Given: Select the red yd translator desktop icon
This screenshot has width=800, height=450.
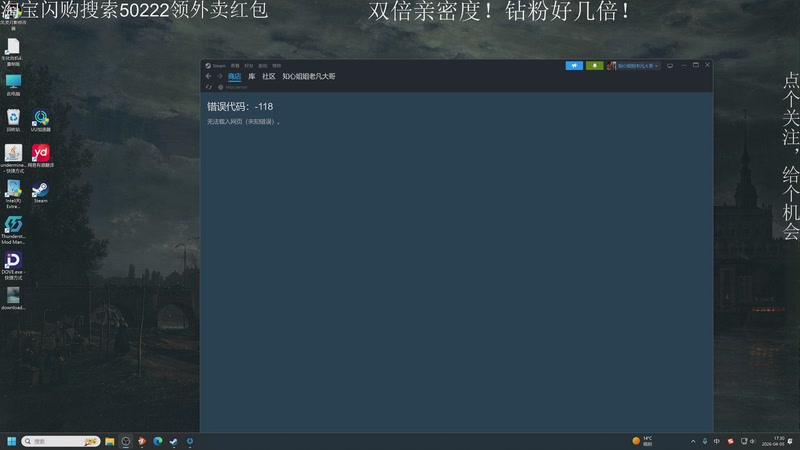Looking at the screenshot, I should click(40, 156).
